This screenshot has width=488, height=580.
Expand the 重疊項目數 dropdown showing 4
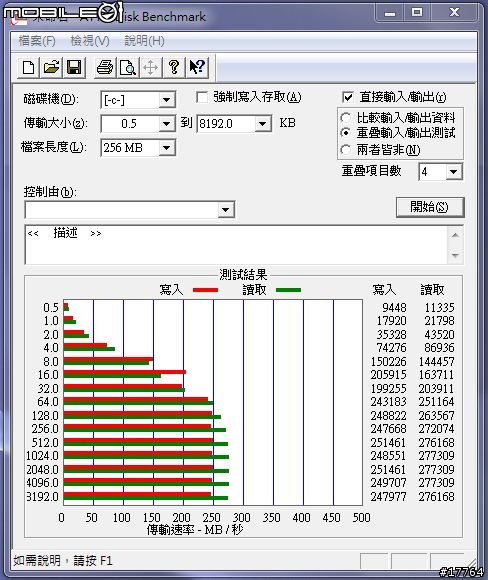454,172
